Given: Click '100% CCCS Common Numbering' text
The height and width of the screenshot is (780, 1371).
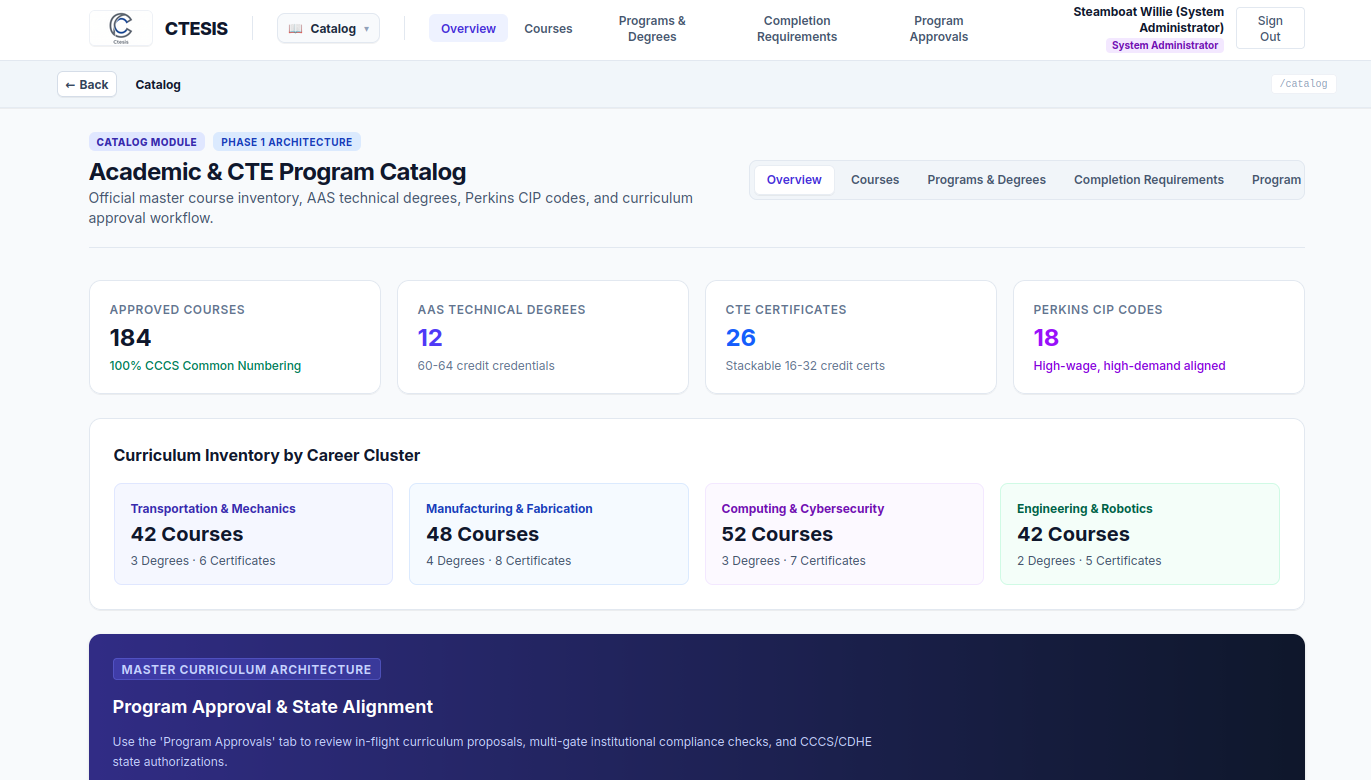Looking at the screenshot, I should (205, 366).
